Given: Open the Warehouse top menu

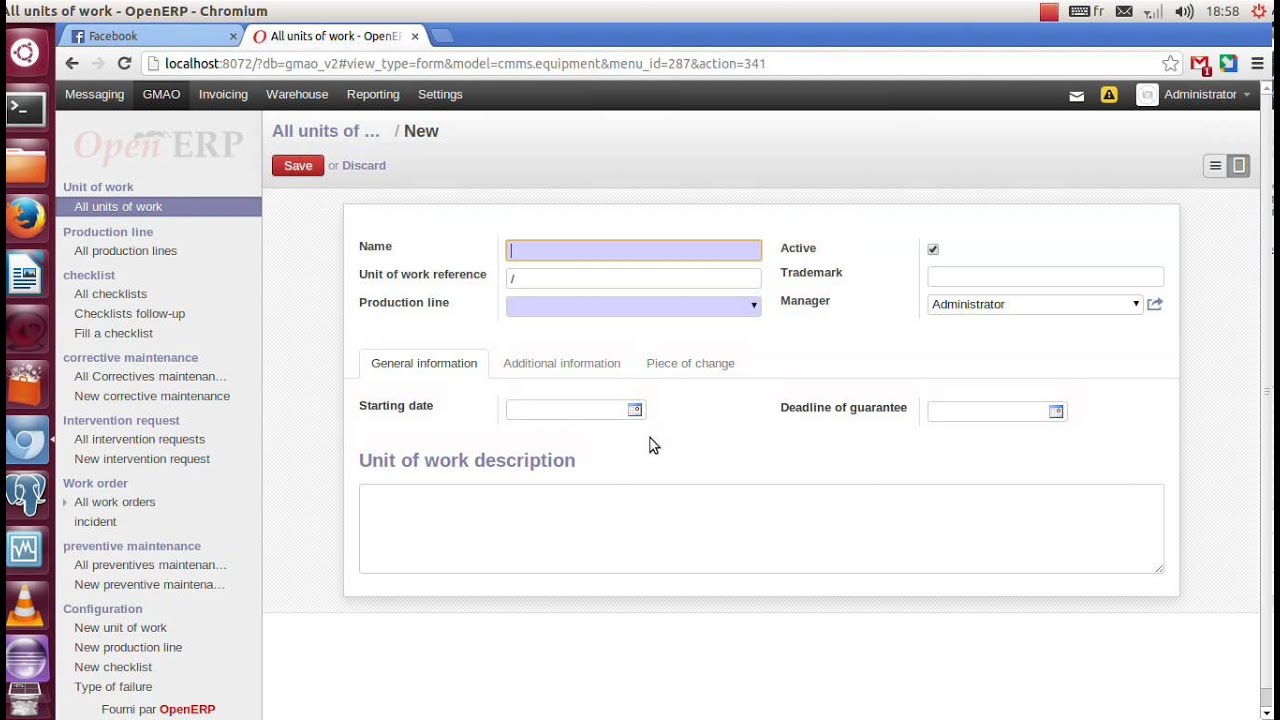Looking at the screenshot, I should pos(296,94).
